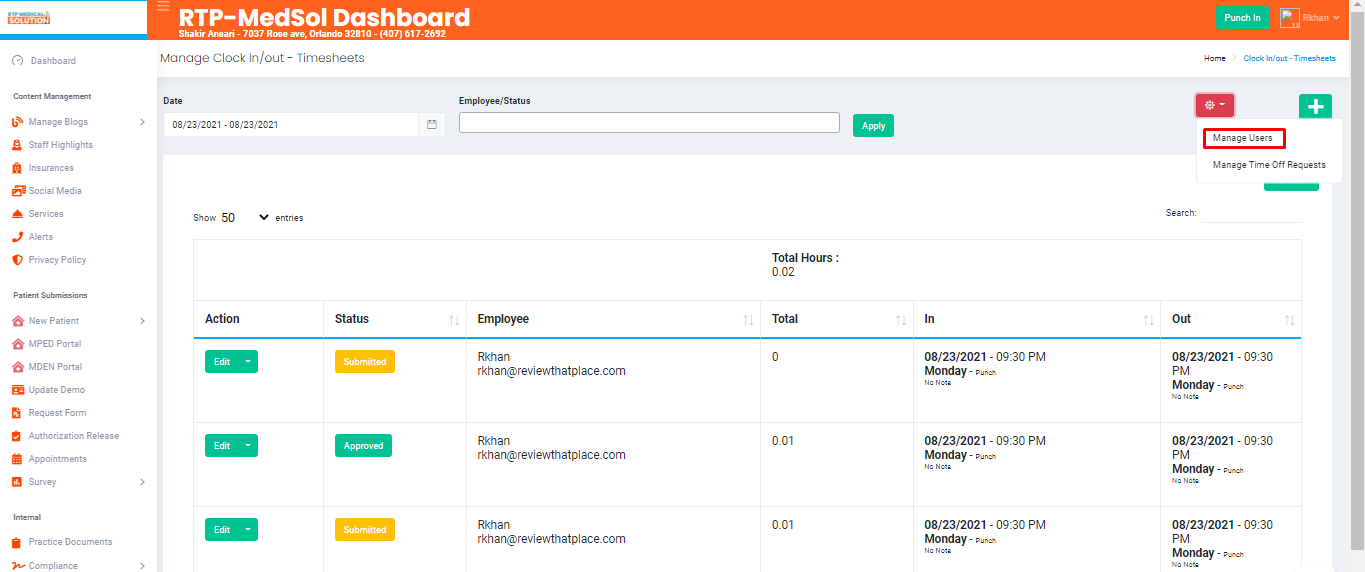
Task: Click Clock In/out - Timesheets breadcrumb
Action: click(x=1289, y=58)
